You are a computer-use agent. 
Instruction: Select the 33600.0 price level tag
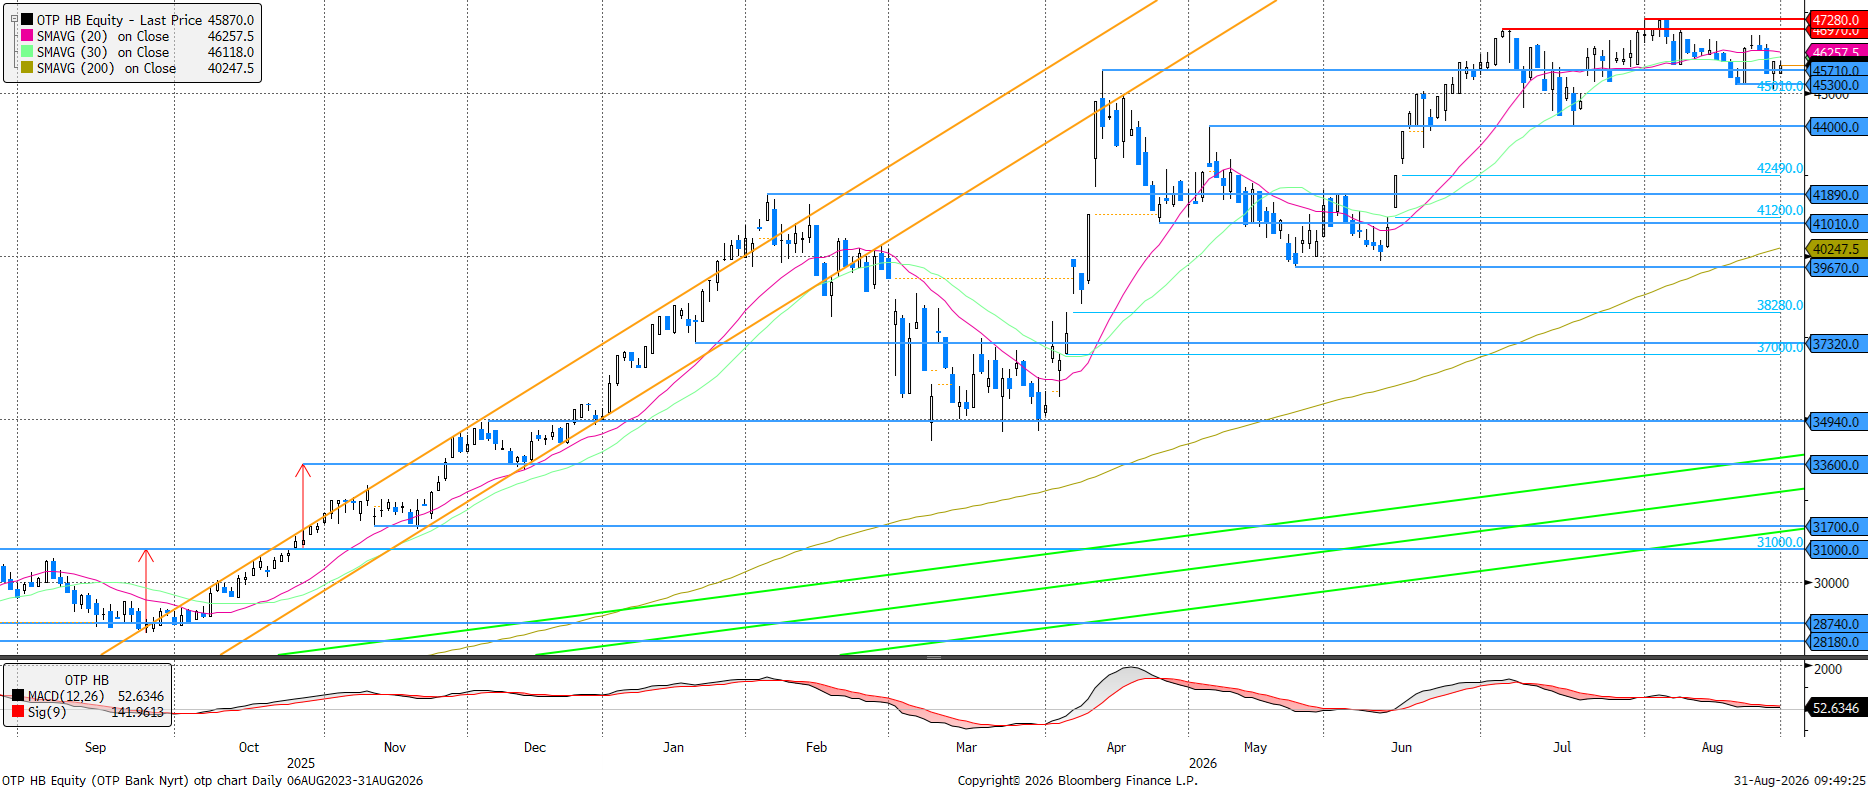[1836, 465]
